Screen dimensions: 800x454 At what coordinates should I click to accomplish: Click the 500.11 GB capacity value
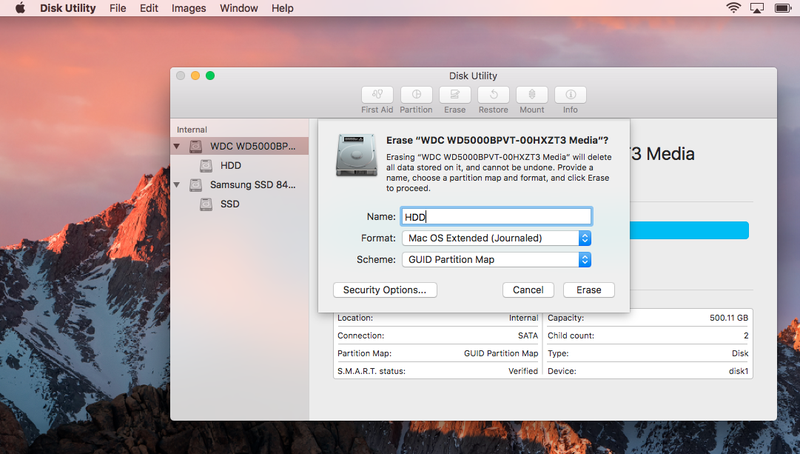pyautogui.click(x=729, y=318)
